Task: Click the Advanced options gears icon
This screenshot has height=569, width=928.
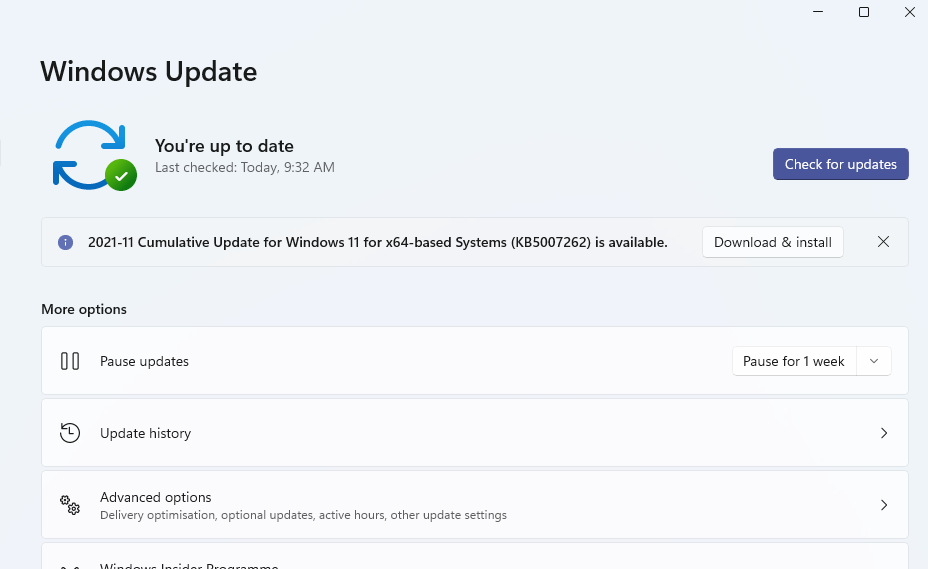Action: 70,505
